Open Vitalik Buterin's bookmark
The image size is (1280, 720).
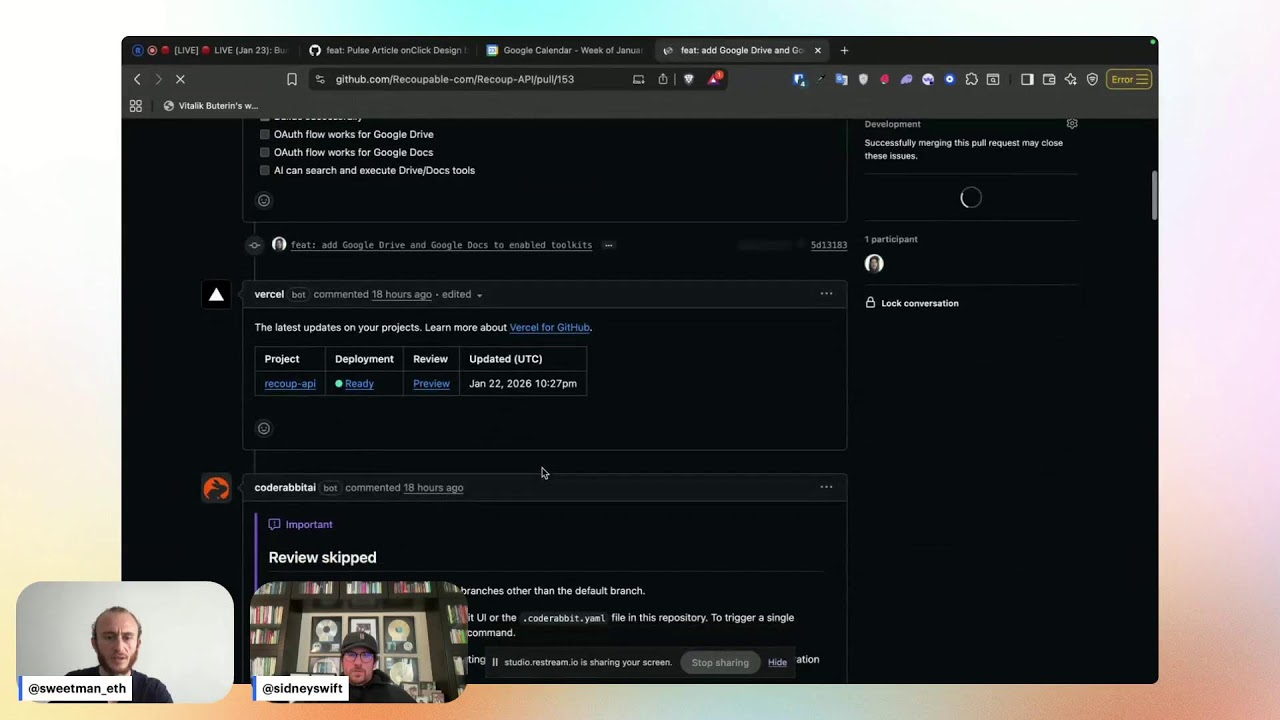coord(210,105)
